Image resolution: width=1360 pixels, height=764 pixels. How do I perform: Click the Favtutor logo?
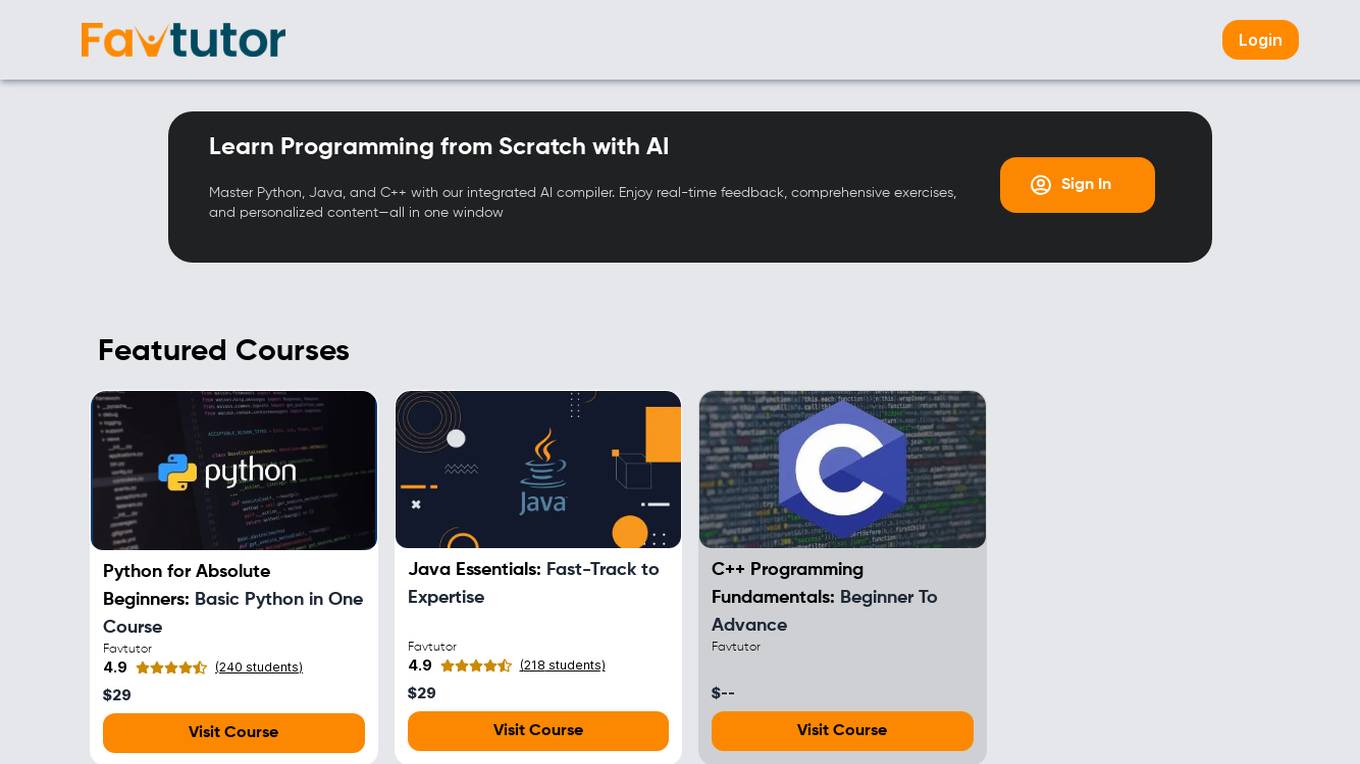point(183,40)
